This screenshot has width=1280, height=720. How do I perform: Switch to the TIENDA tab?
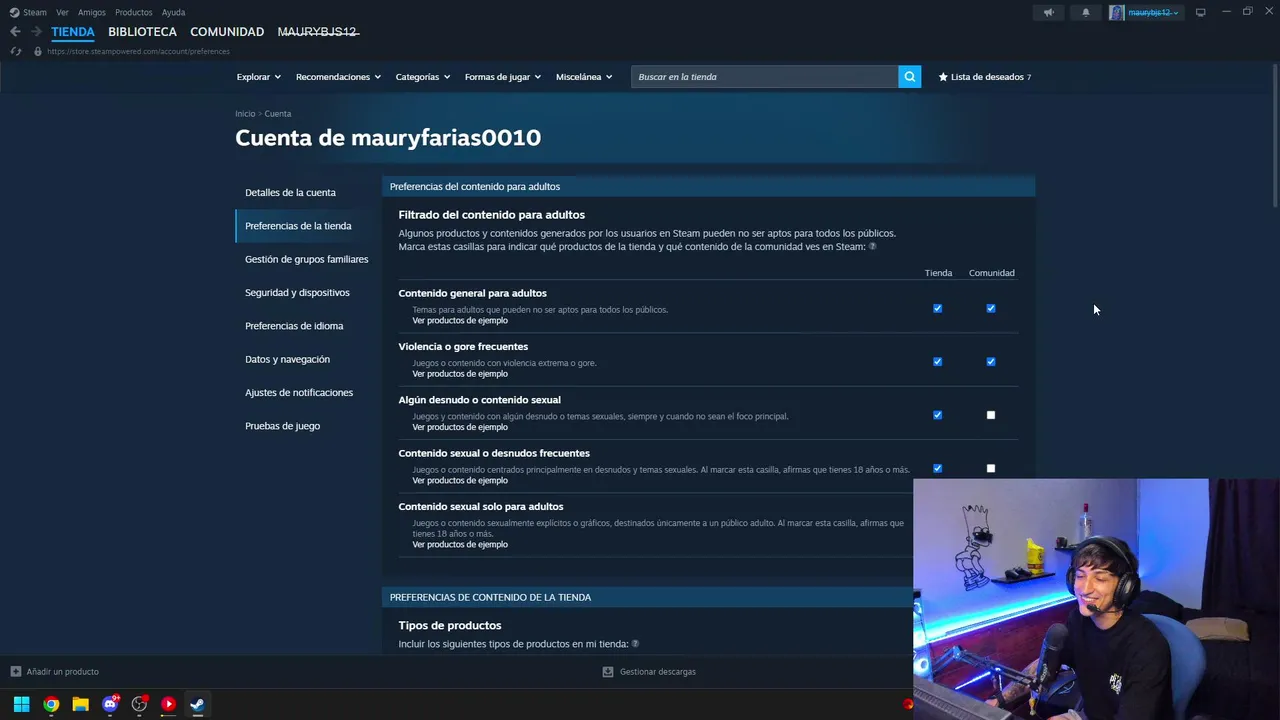(73, 32)
